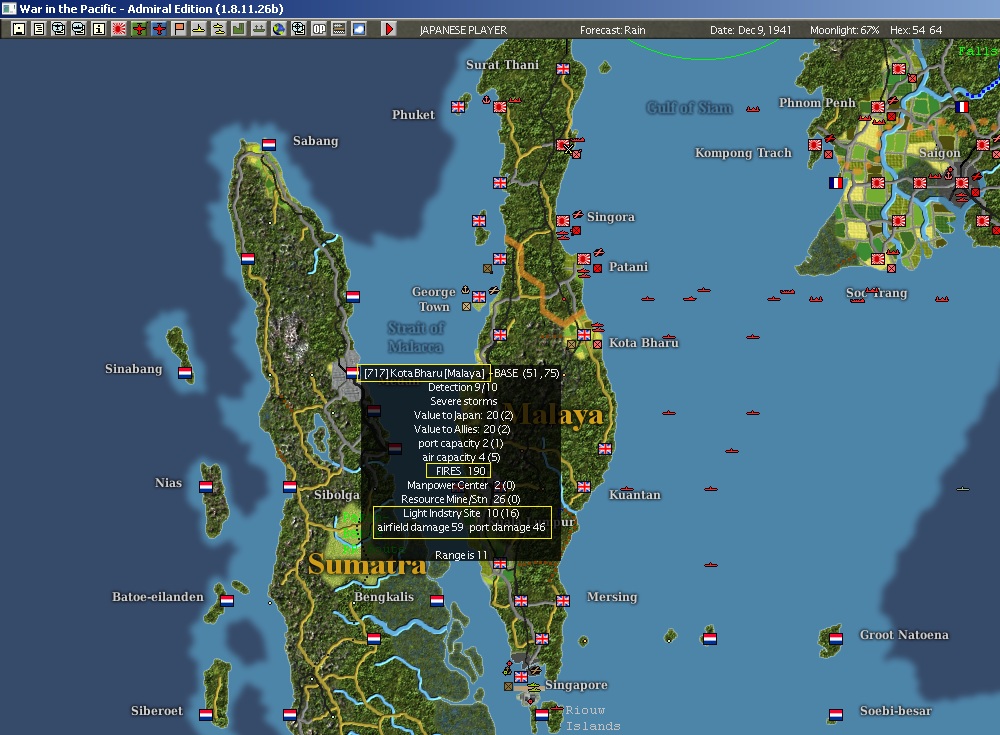The height and width of the screenshot is (735, 1000).
Task: Select the Japanese flag at Kompong Trach
Action: (815, 145)
